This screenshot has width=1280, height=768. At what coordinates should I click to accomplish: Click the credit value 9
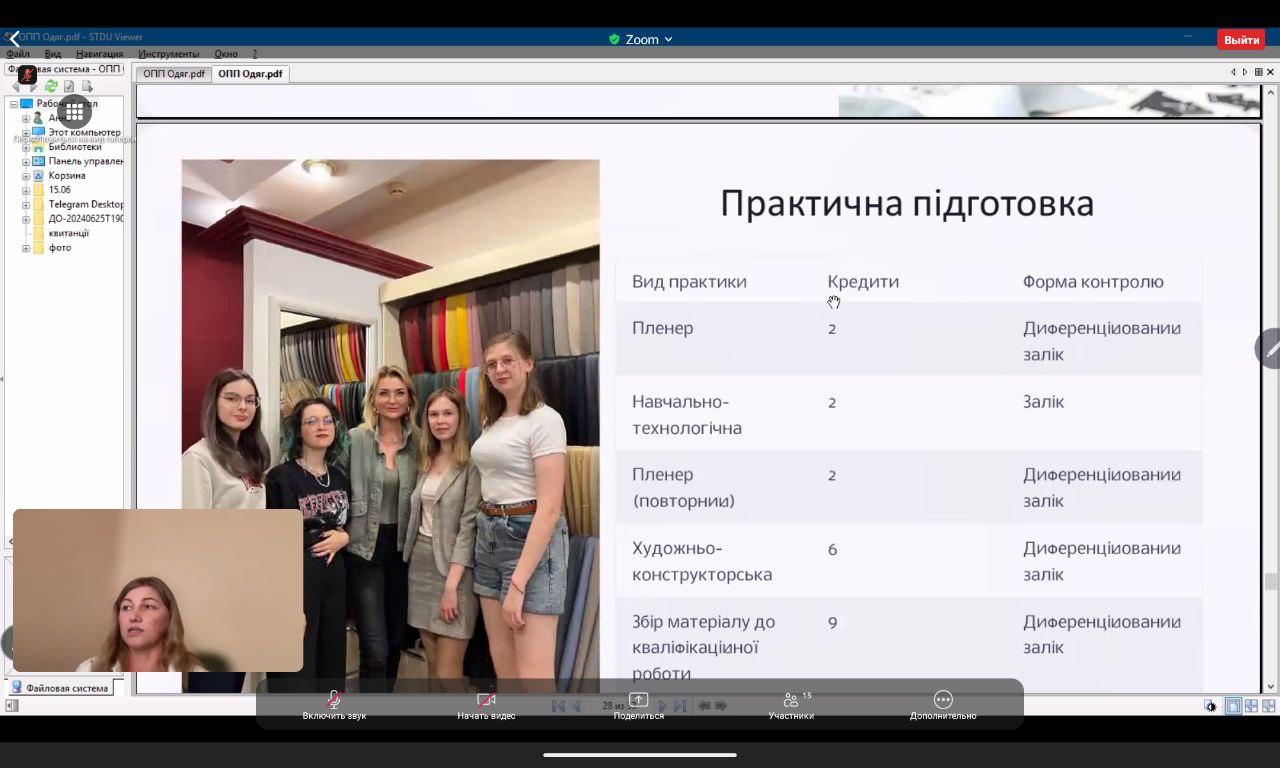832,623
